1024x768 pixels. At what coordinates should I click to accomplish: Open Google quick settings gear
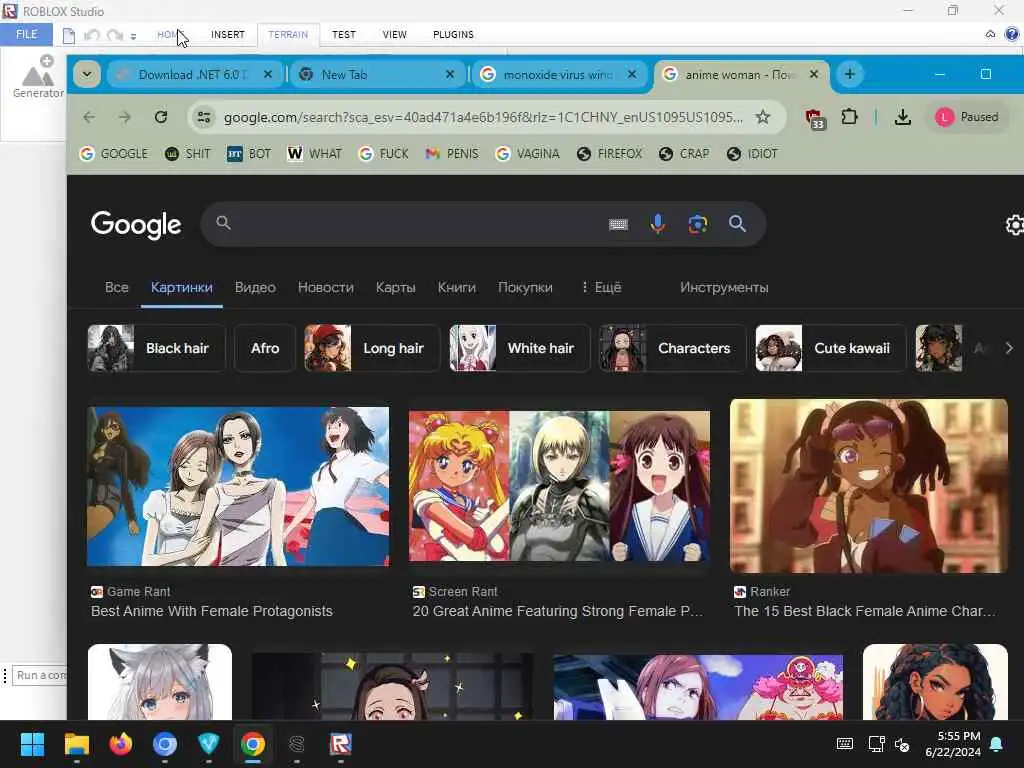[x=1014, y=225]
